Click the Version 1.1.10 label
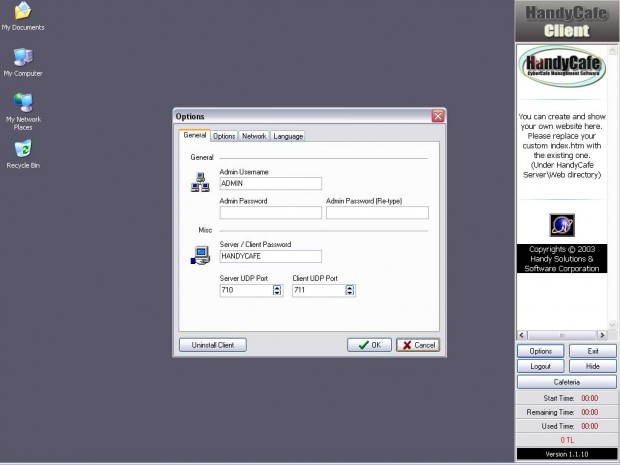 (x=567, y=454)
